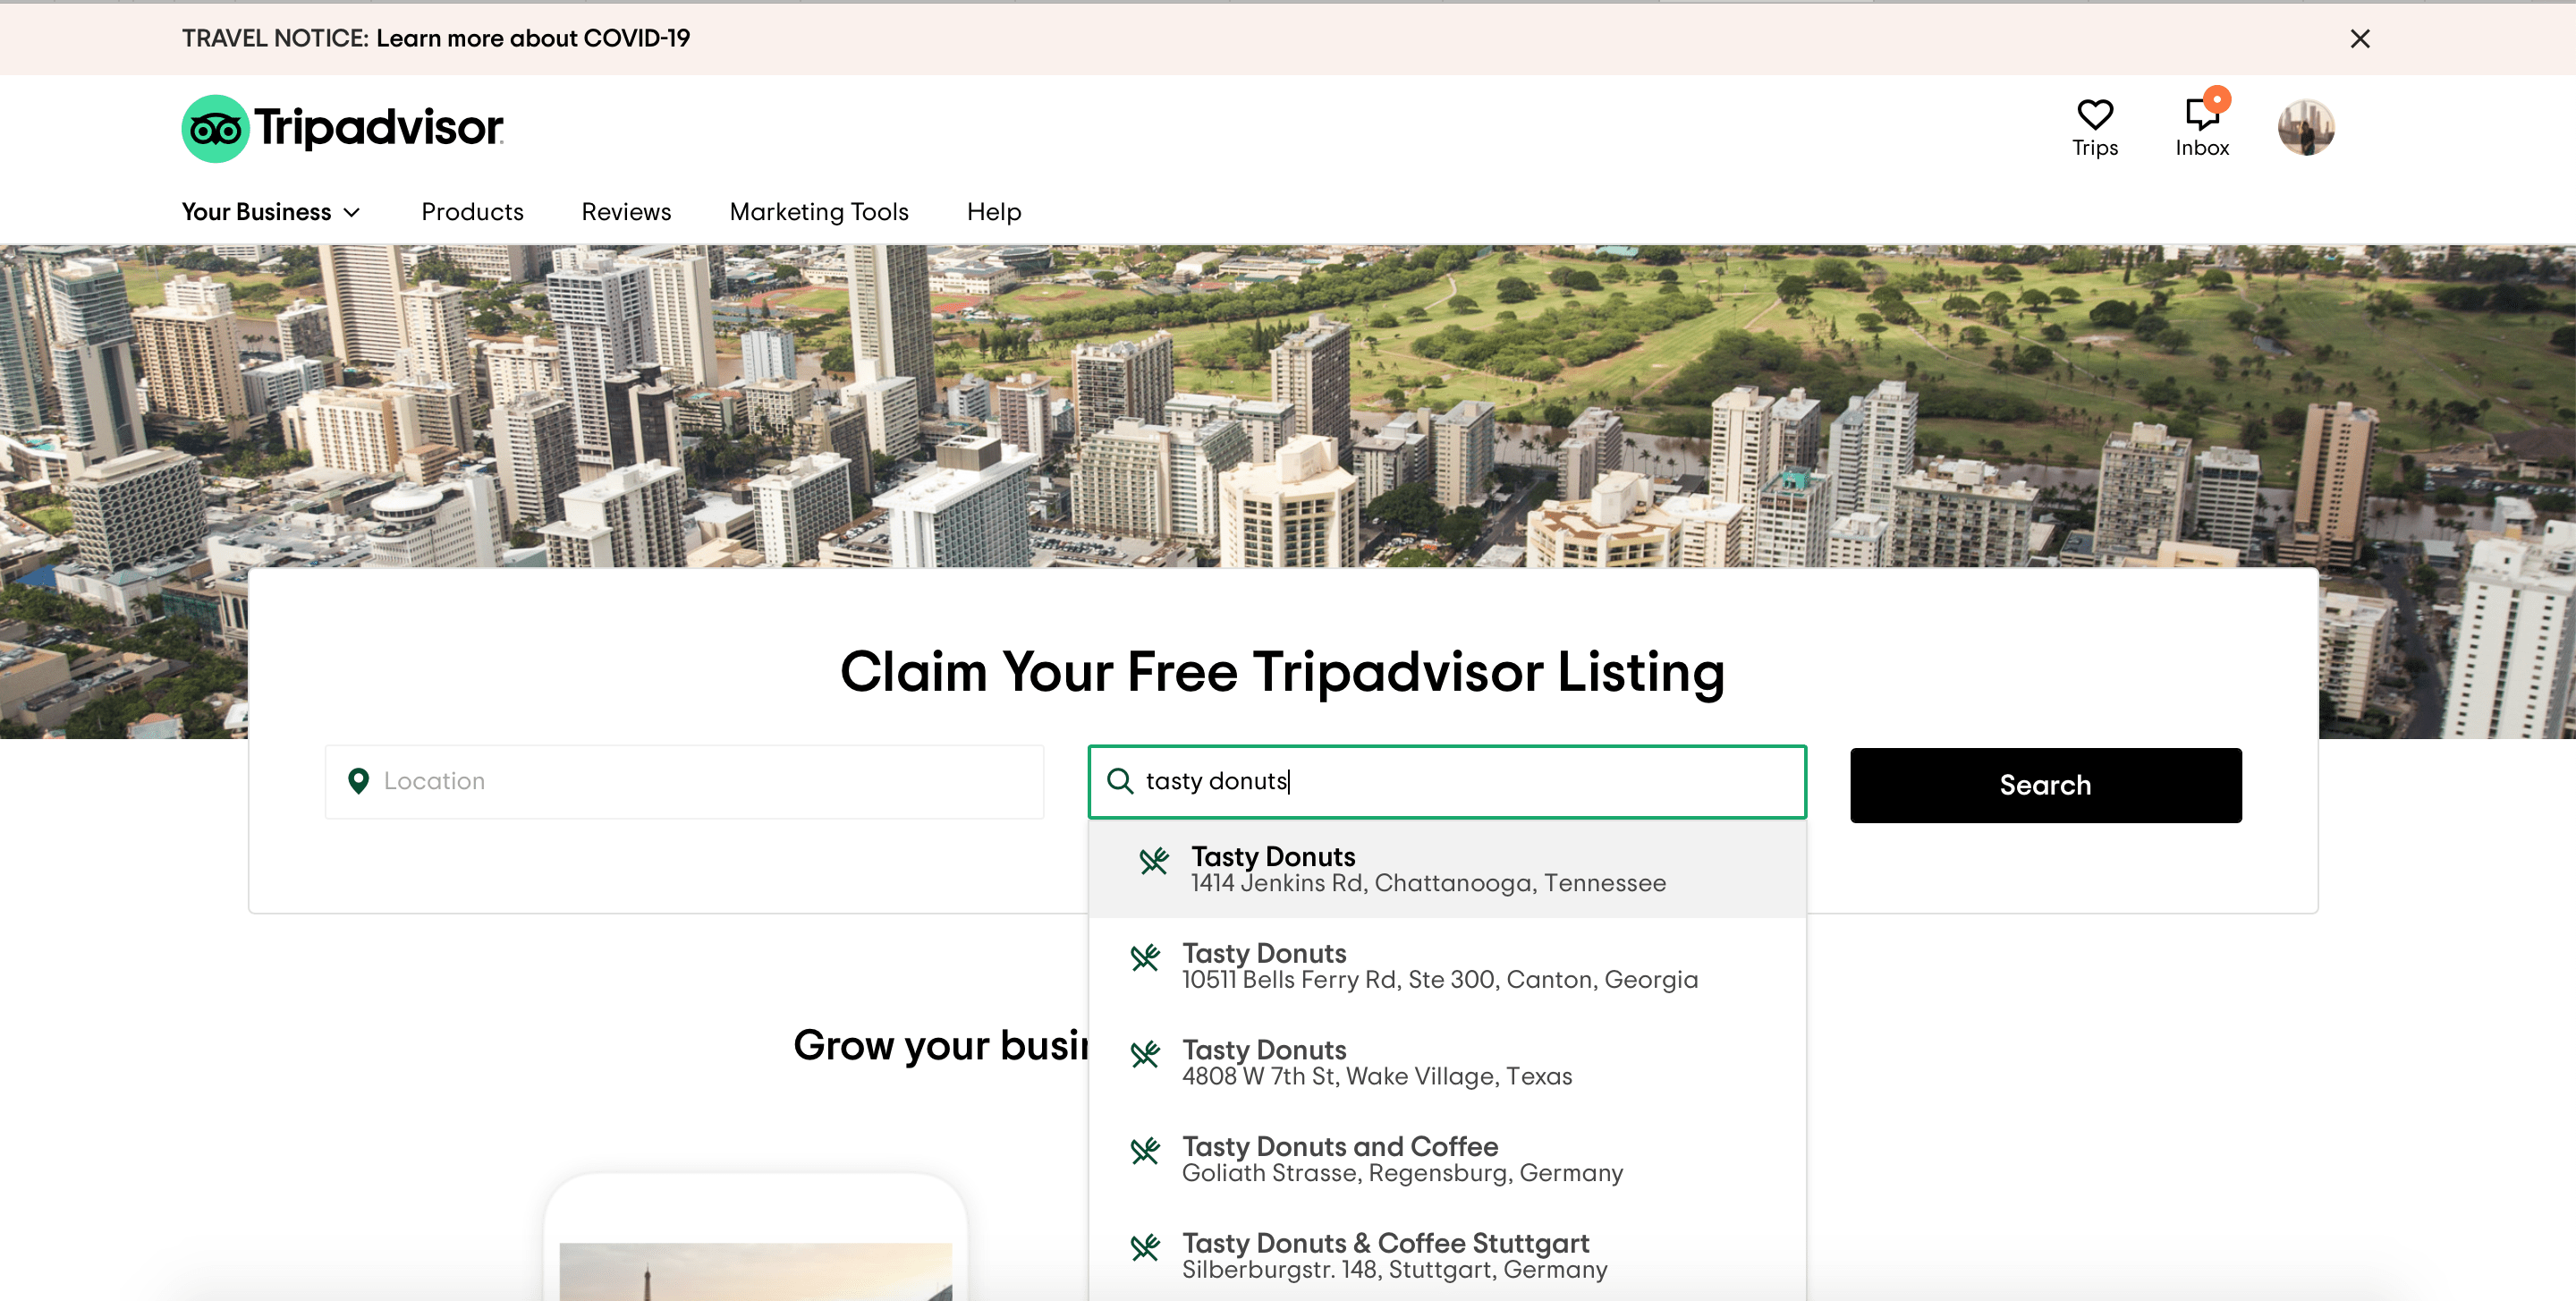The height and width of the screenshot is (1301, 2576).
Task: Click restaurant icon beside Stuttgart result
Action: tap(1145, 1247)
